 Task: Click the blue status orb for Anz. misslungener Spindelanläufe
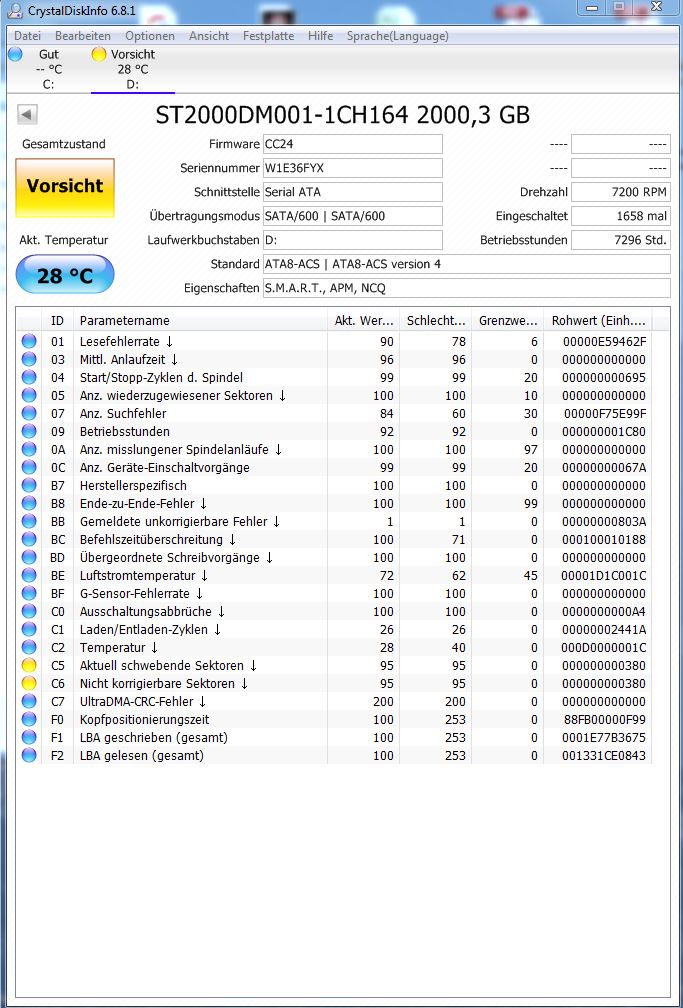pyautogui.click(x=29, y=449)
